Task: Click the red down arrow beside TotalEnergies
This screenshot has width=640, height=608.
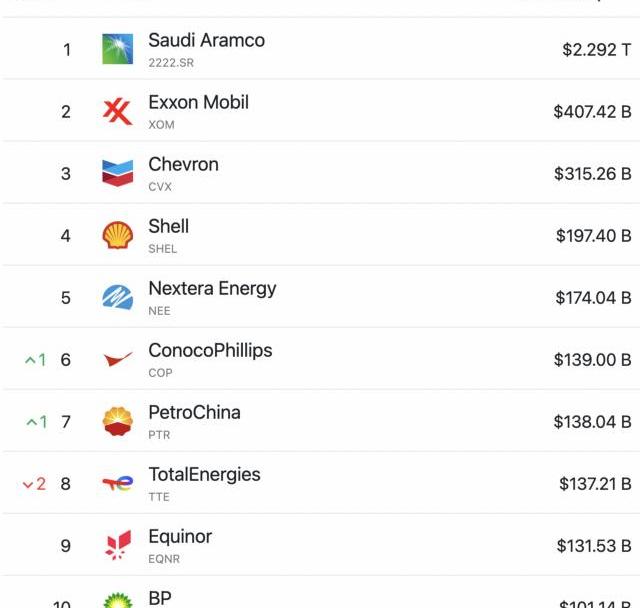Action: (28, 484)
